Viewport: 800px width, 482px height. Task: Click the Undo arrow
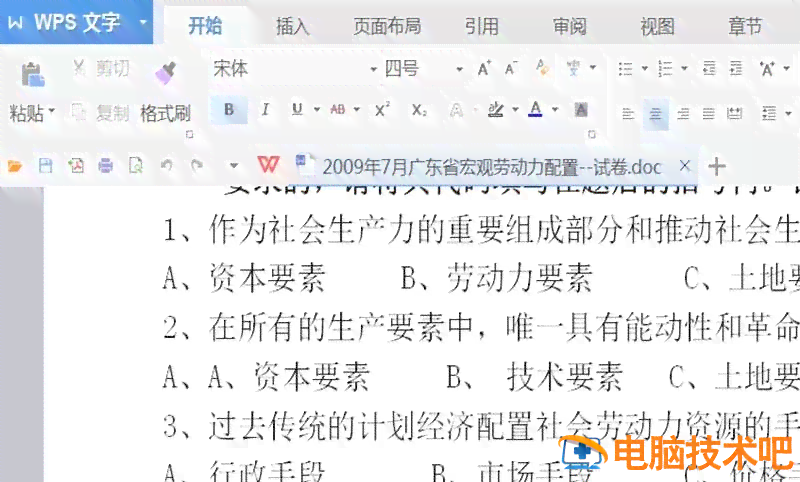(x=166, y=165)
